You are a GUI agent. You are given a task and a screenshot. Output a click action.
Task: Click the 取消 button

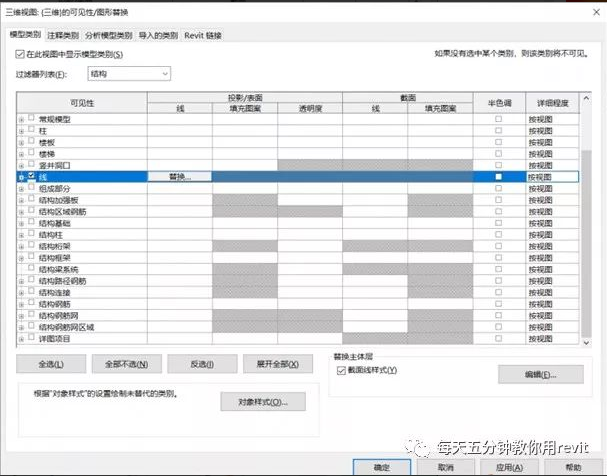(x=446, y=467)
